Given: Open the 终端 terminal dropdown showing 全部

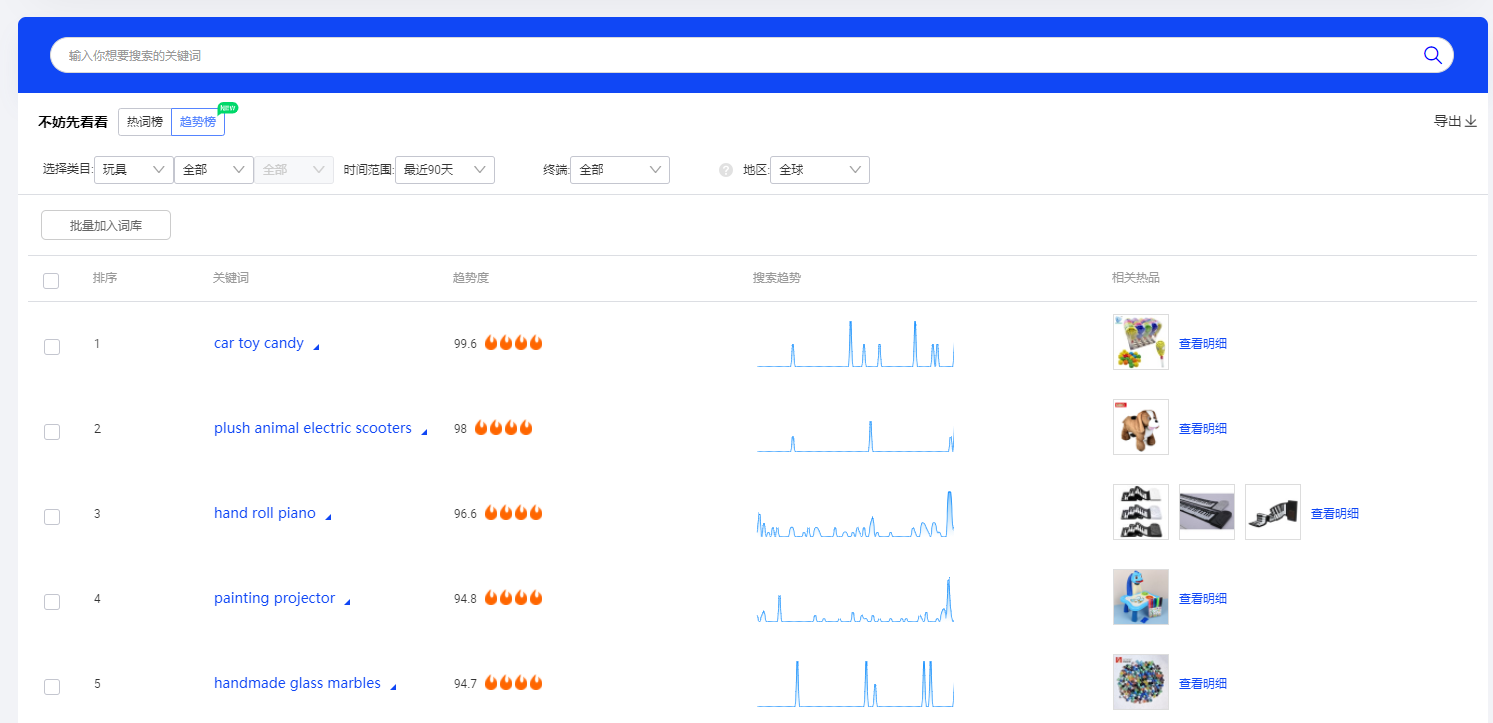Looking at the screenshot, I should (619, 169).
